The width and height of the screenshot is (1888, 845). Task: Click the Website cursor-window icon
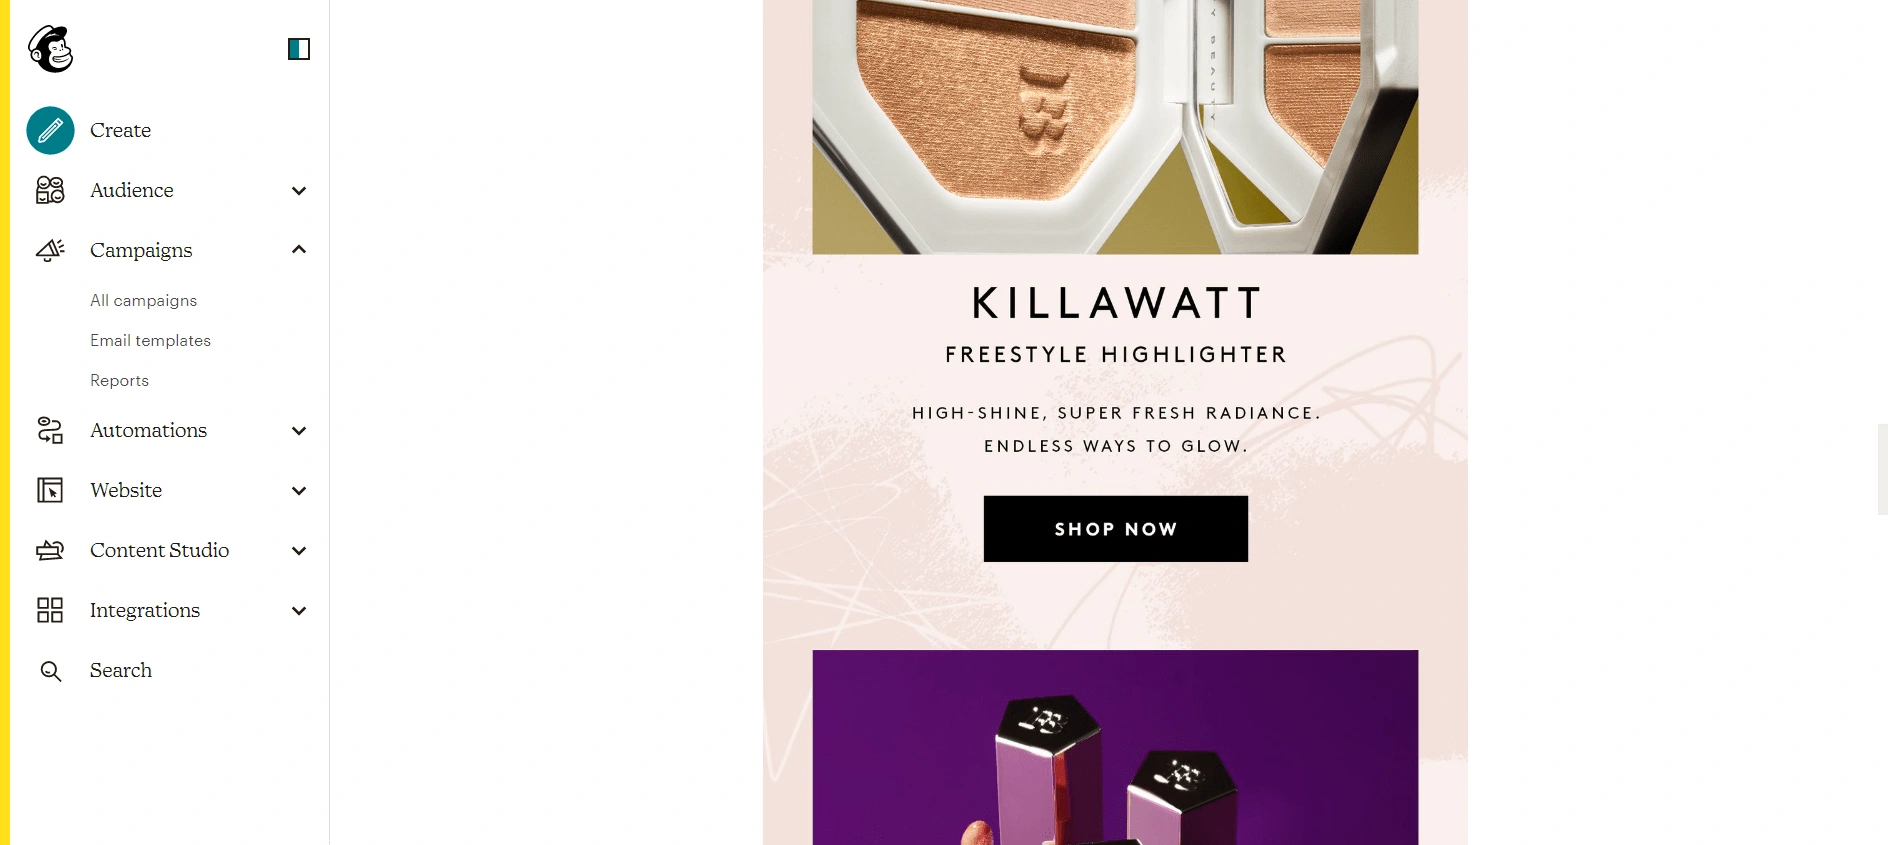(50, 490)
